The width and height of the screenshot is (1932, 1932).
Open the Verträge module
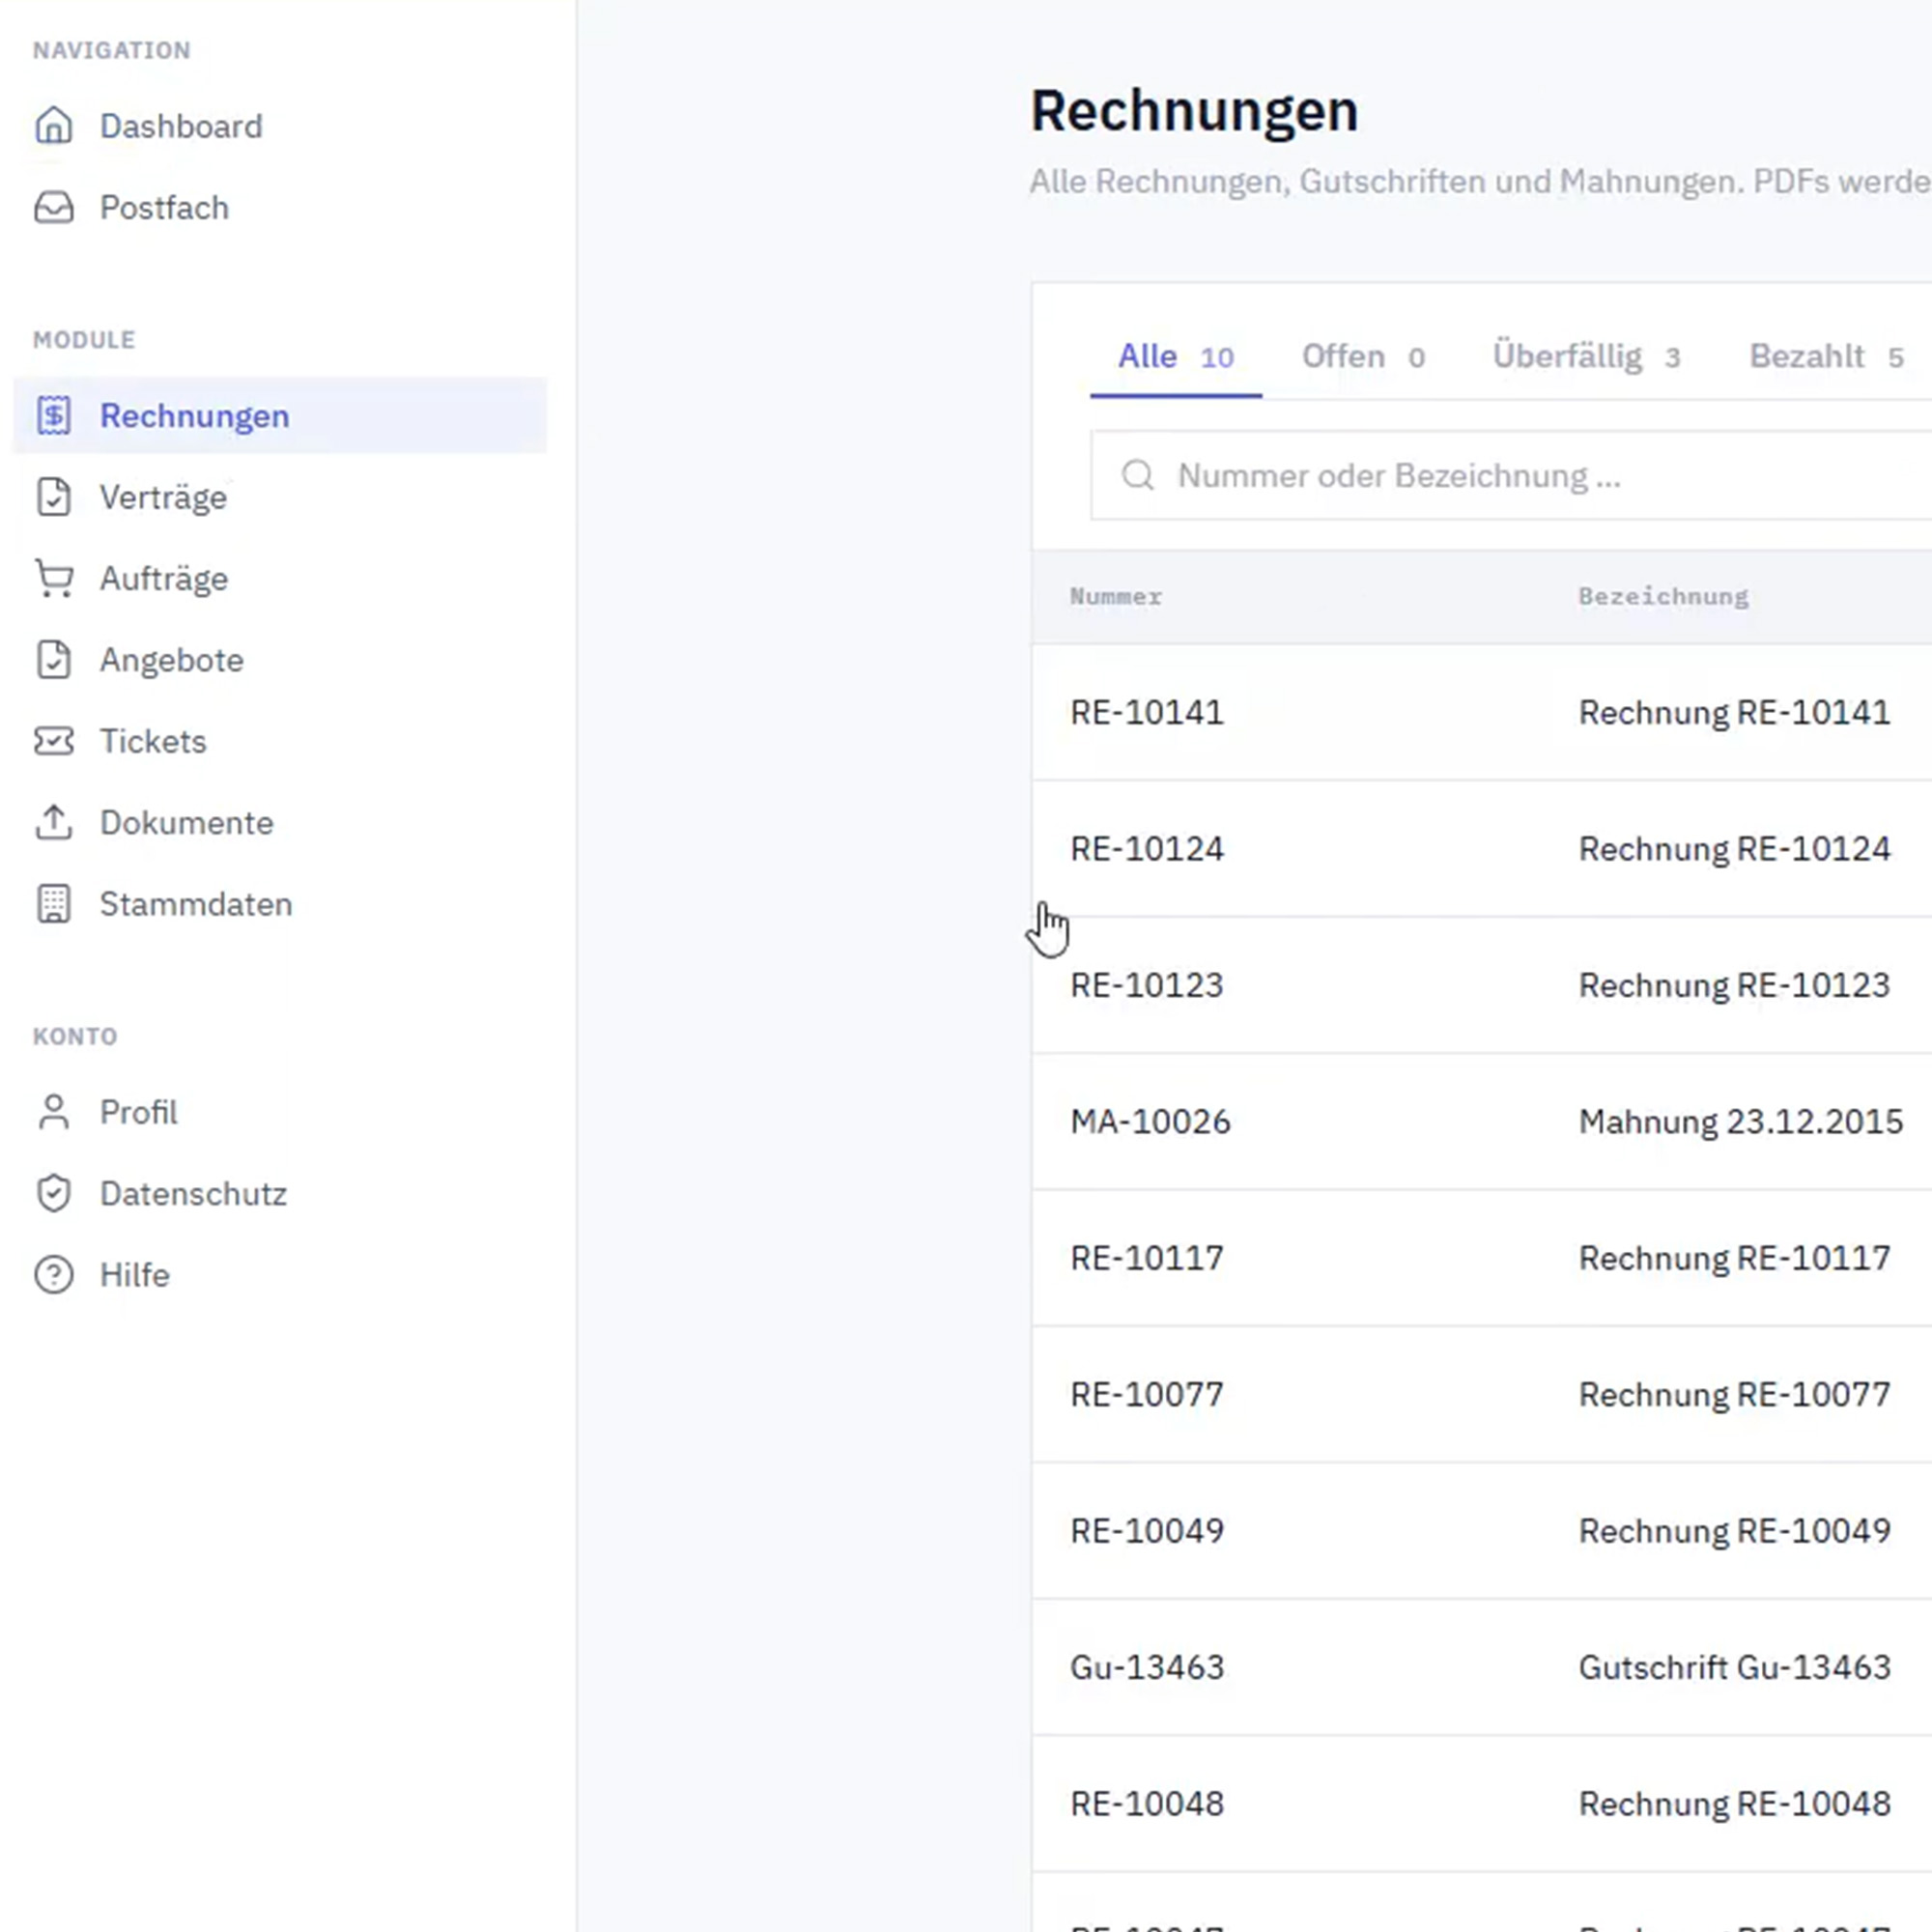tap(164, 497)
